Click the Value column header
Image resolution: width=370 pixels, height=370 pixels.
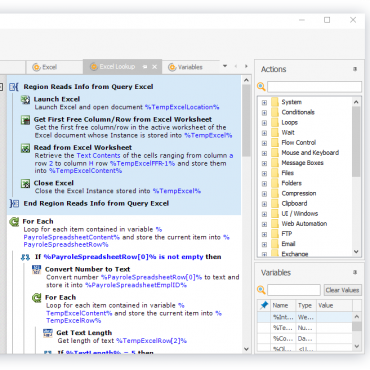(x=334, y=305)
